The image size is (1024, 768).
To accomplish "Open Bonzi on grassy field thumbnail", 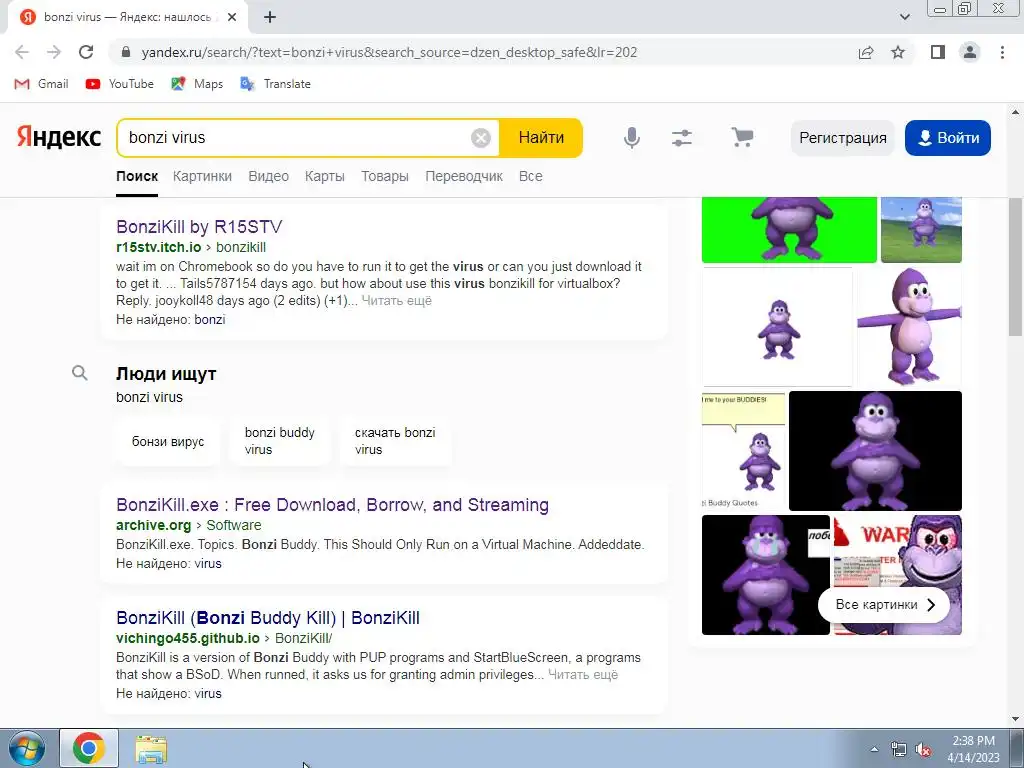I will coord(921,230).
